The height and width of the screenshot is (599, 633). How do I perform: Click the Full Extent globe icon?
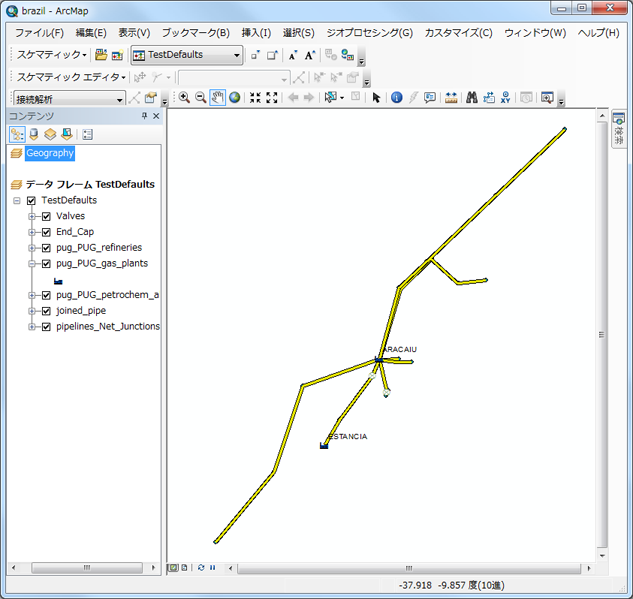tap(234, 98)
